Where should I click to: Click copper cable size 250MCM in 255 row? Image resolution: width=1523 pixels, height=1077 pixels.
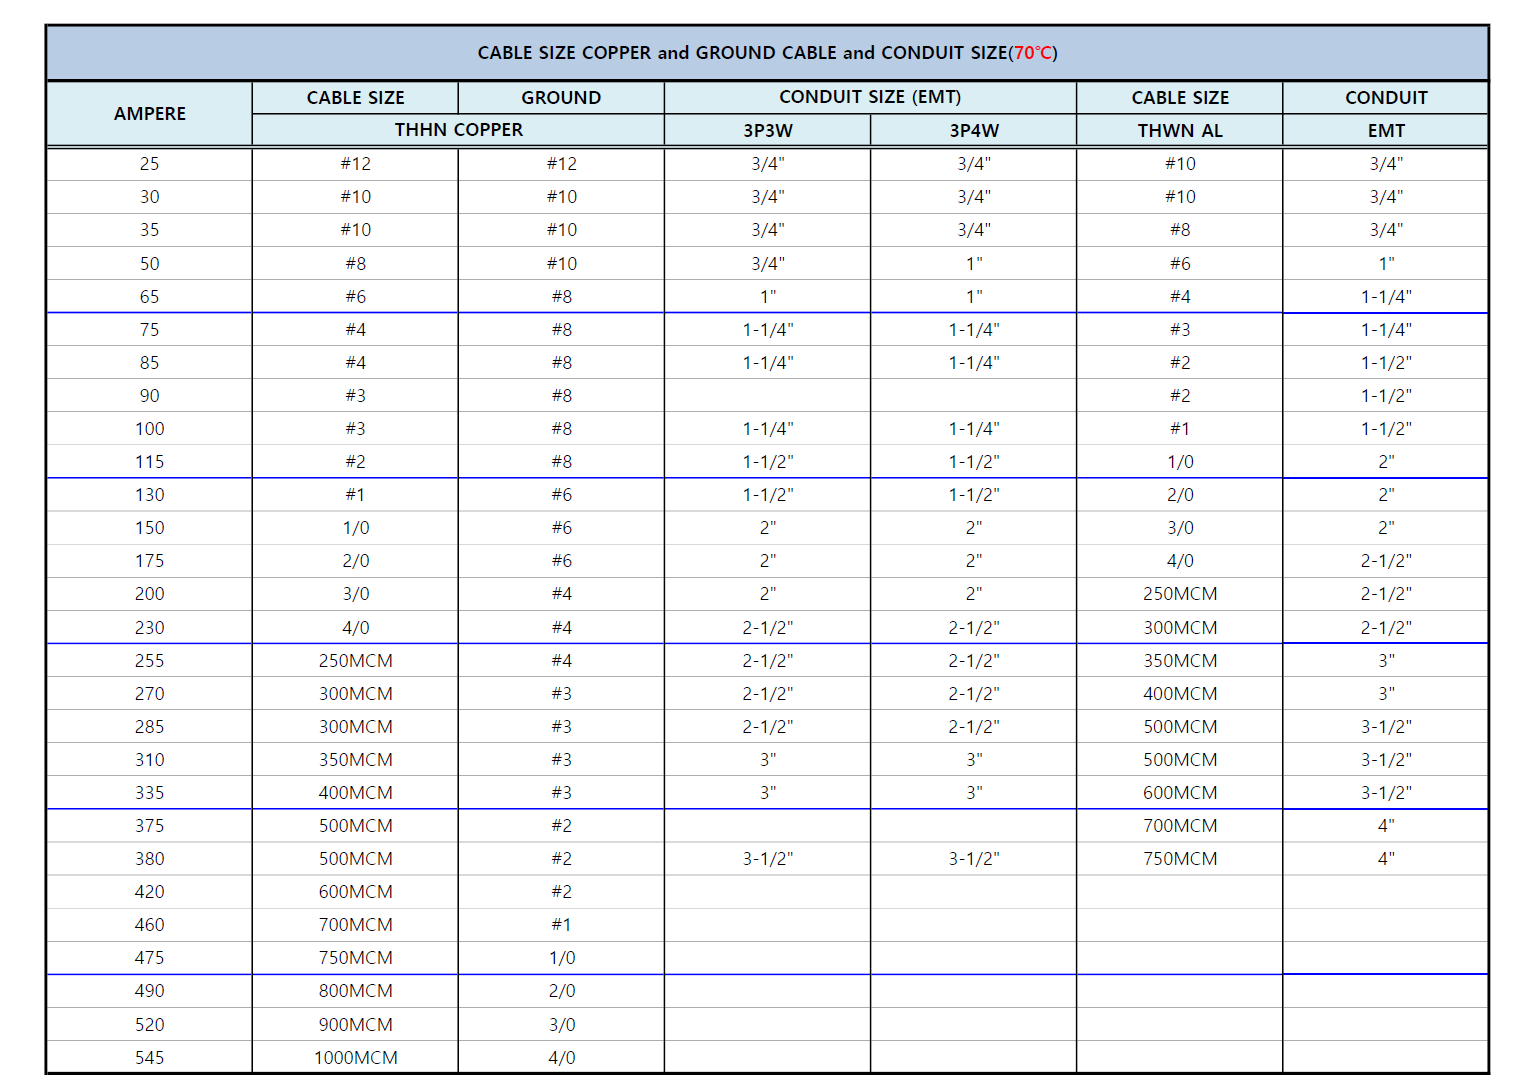coord(356,661)
